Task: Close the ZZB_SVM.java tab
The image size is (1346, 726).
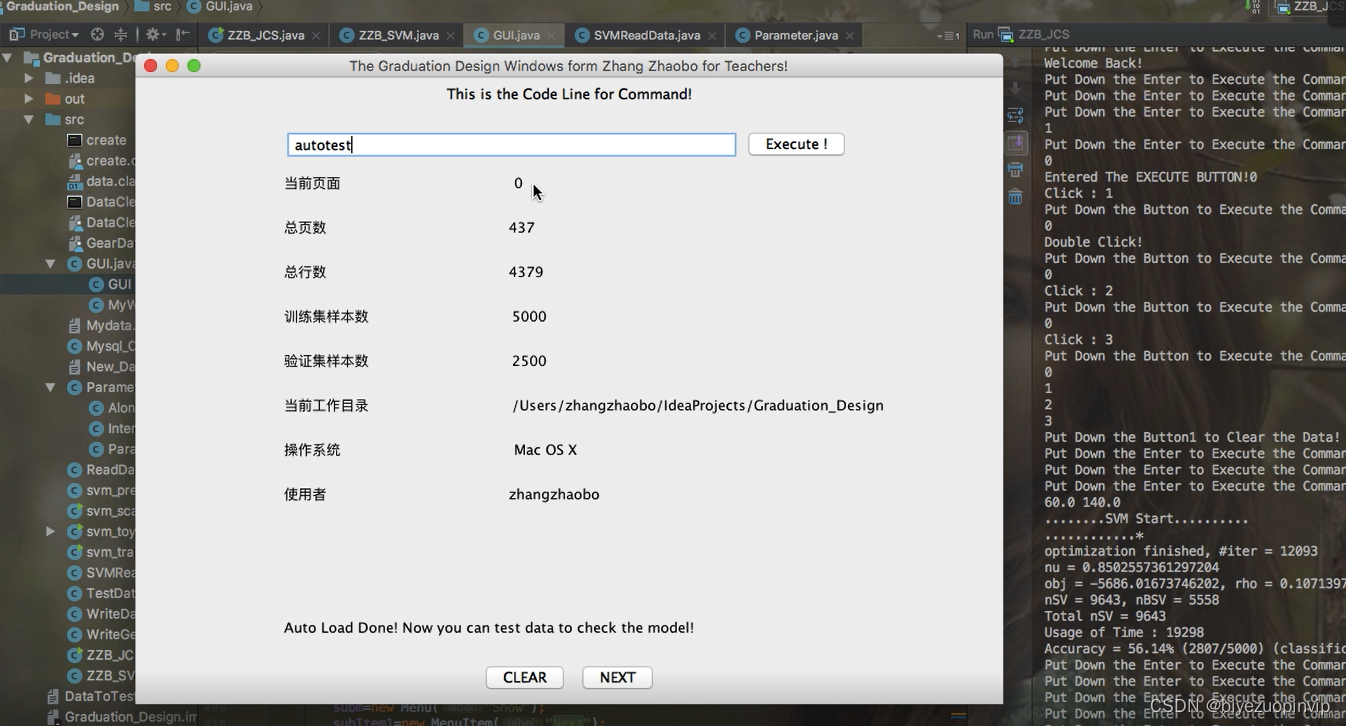Action: (x=451, y=36)
